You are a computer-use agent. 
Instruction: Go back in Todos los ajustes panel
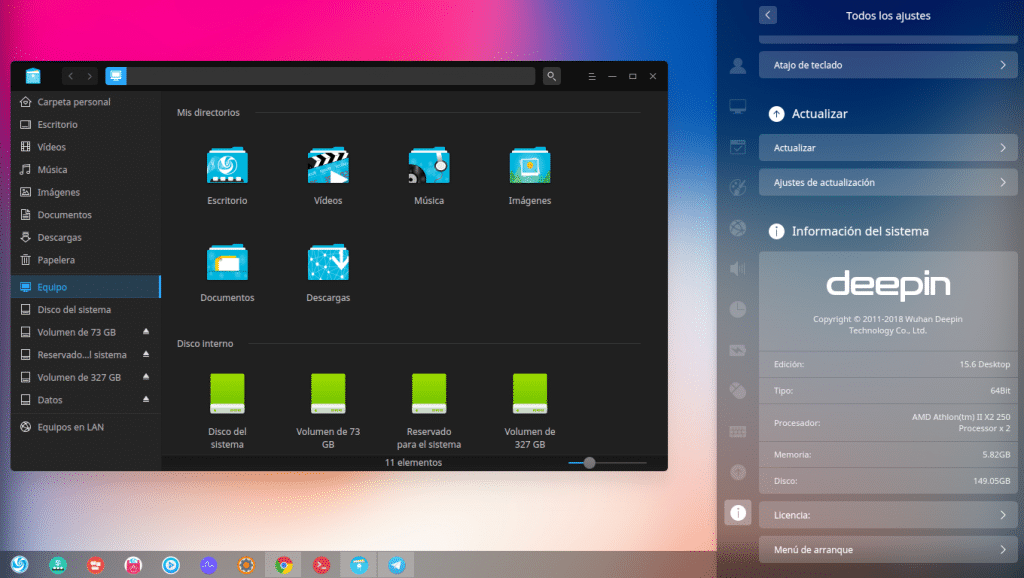[768, 15]
